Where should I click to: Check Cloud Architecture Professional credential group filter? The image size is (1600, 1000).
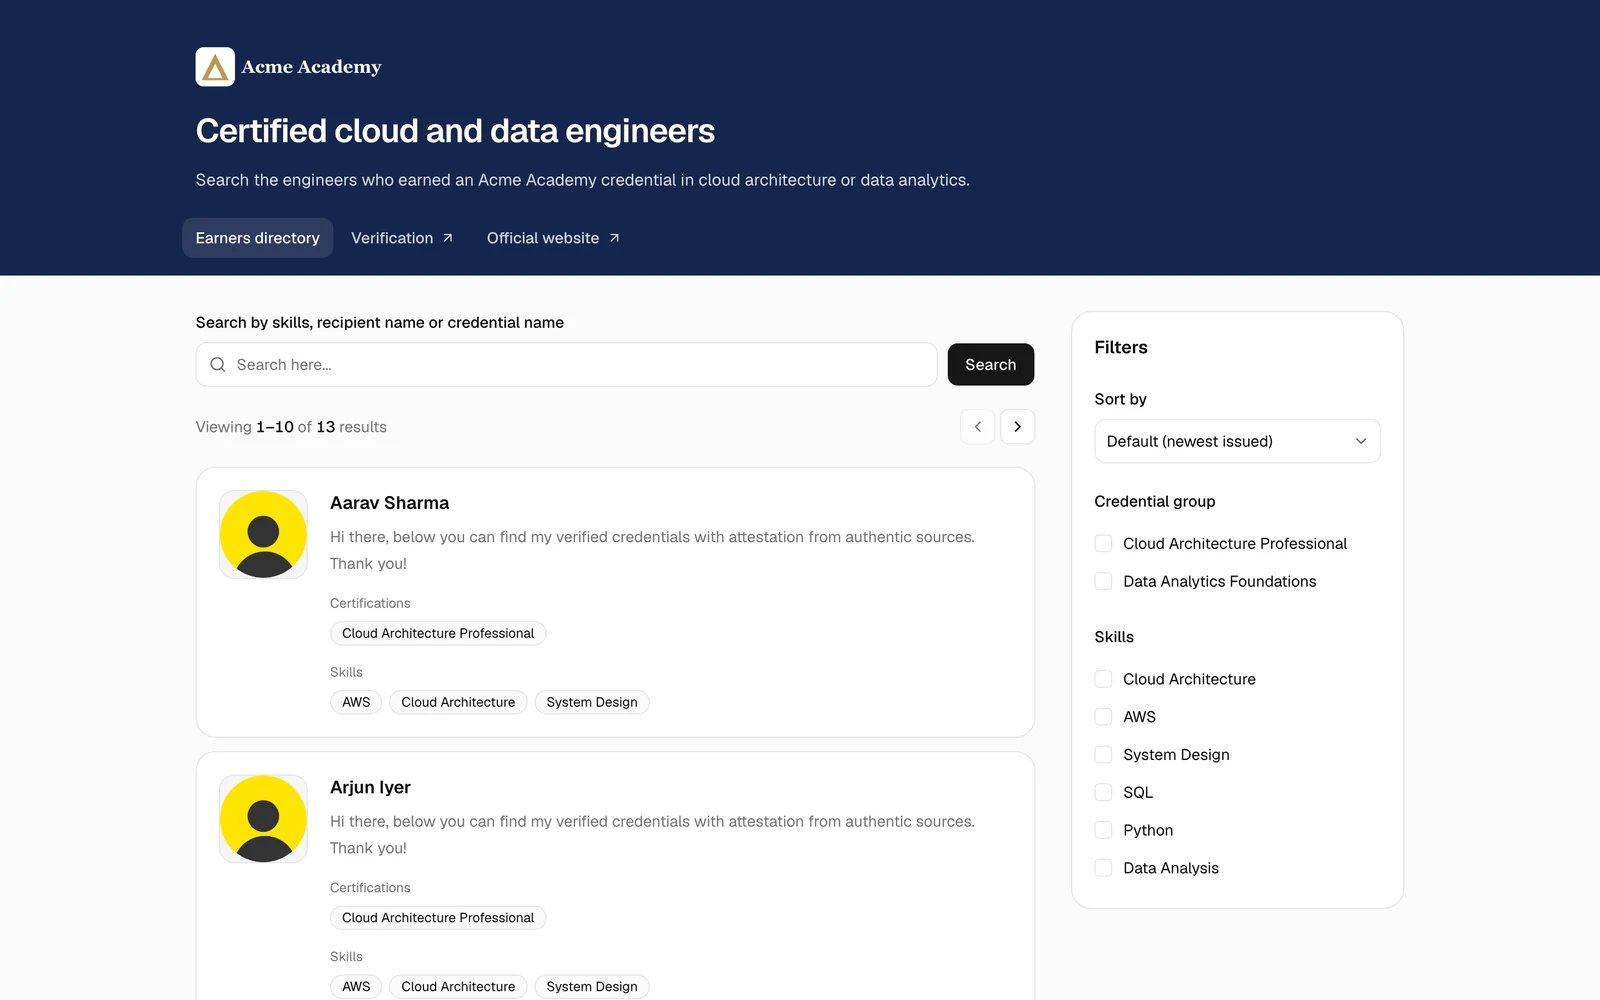(1103, 543)
